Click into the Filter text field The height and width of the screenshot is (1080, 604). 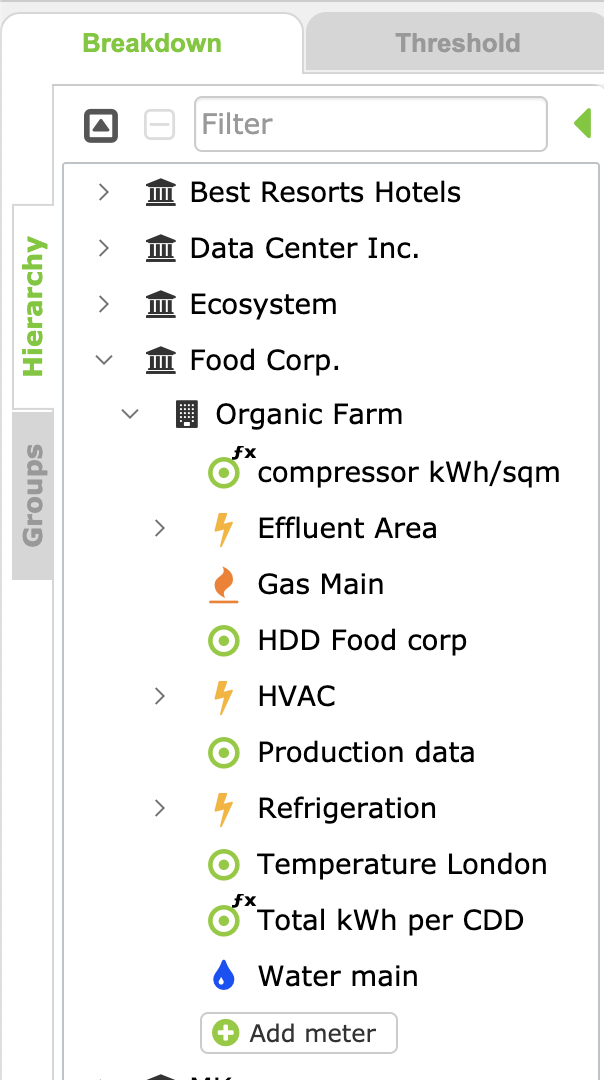(x=370, y=124)
